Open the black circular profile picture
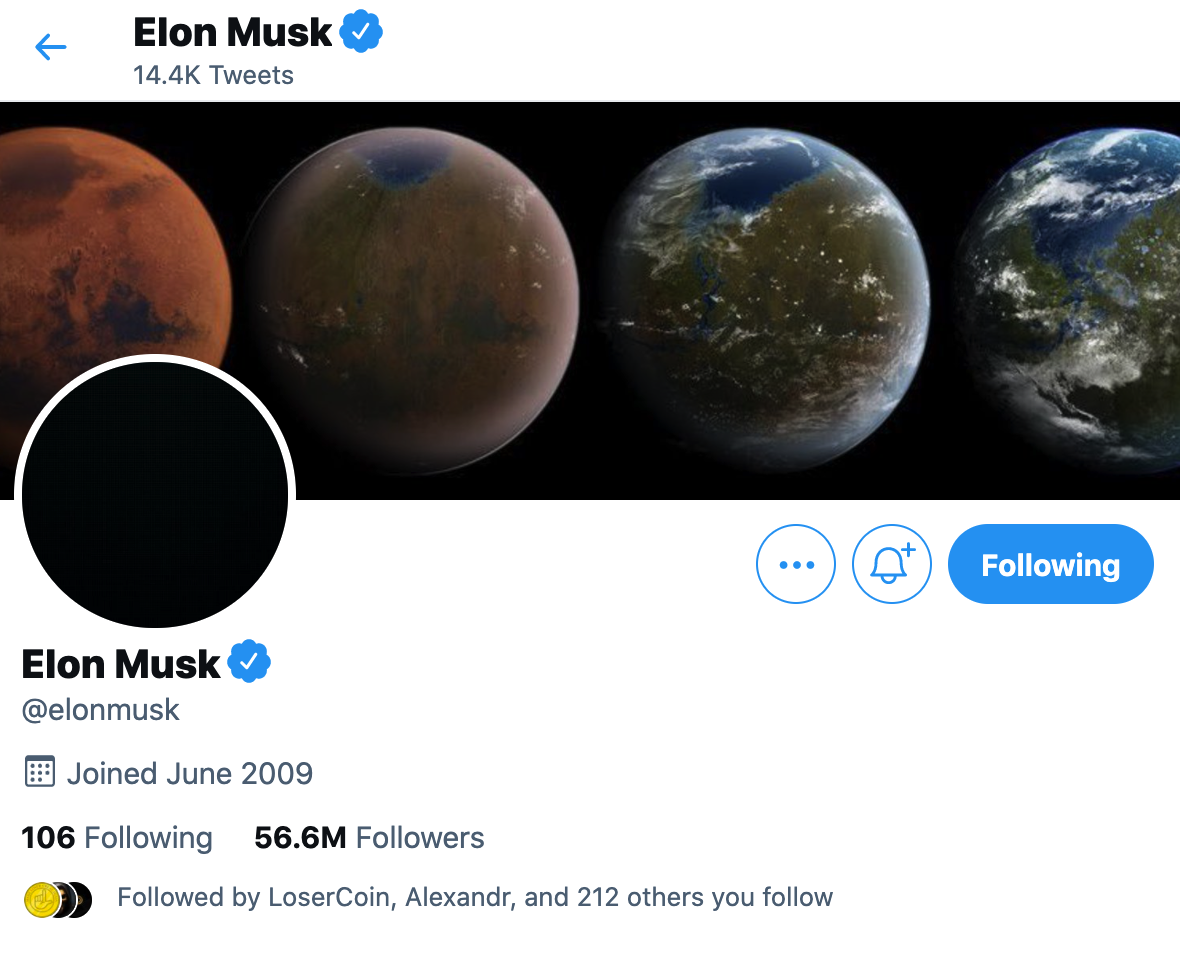 (155, 494)
